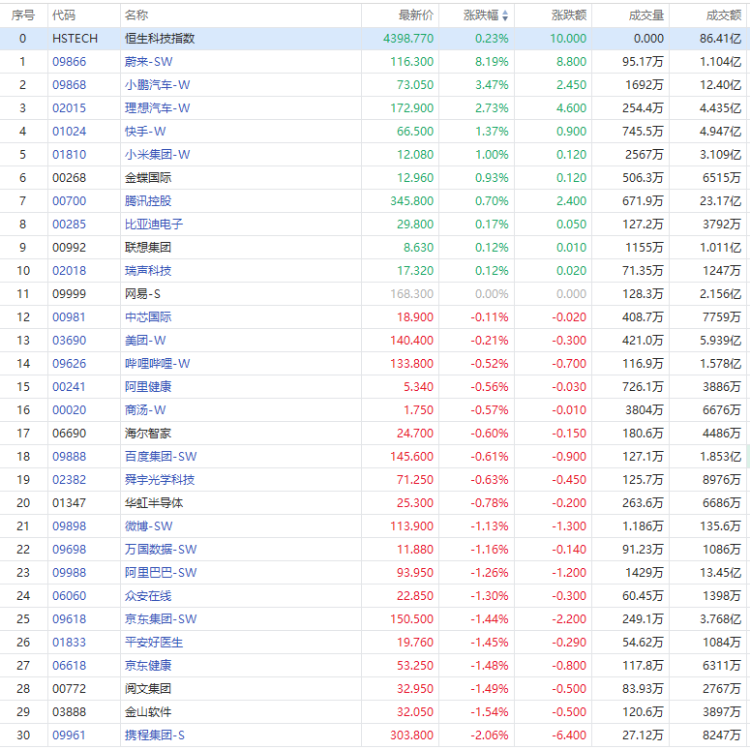Open the 美团-W stock link
This screenshot has width=750, height=750.
(145, 341)
